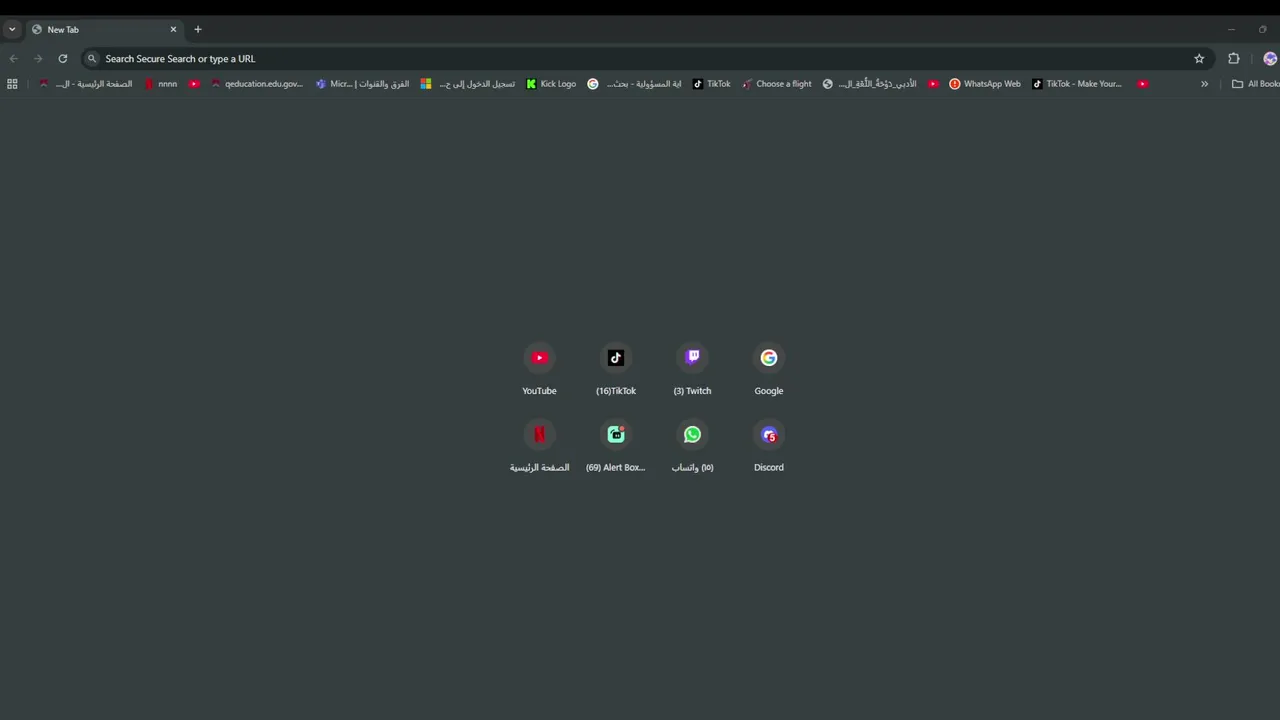Open the Teams الفرق والقنوات bookmark
This screenshot has width=1280, height=720.
click(362, 84)
